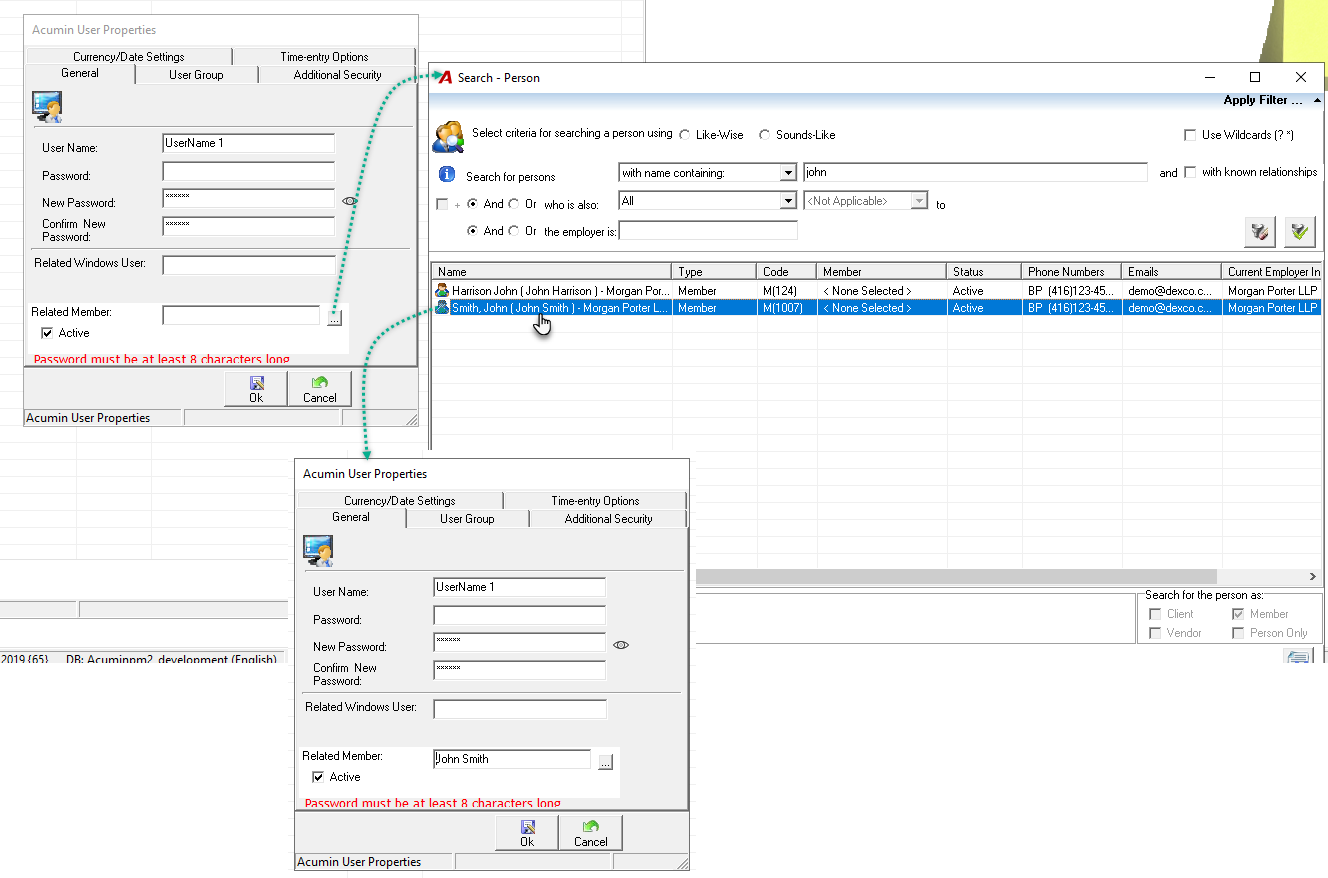This screenshot has width=1328, height=878.
Task: Open the Related Member browse button in the top dialog
Action: coord(334,317)
